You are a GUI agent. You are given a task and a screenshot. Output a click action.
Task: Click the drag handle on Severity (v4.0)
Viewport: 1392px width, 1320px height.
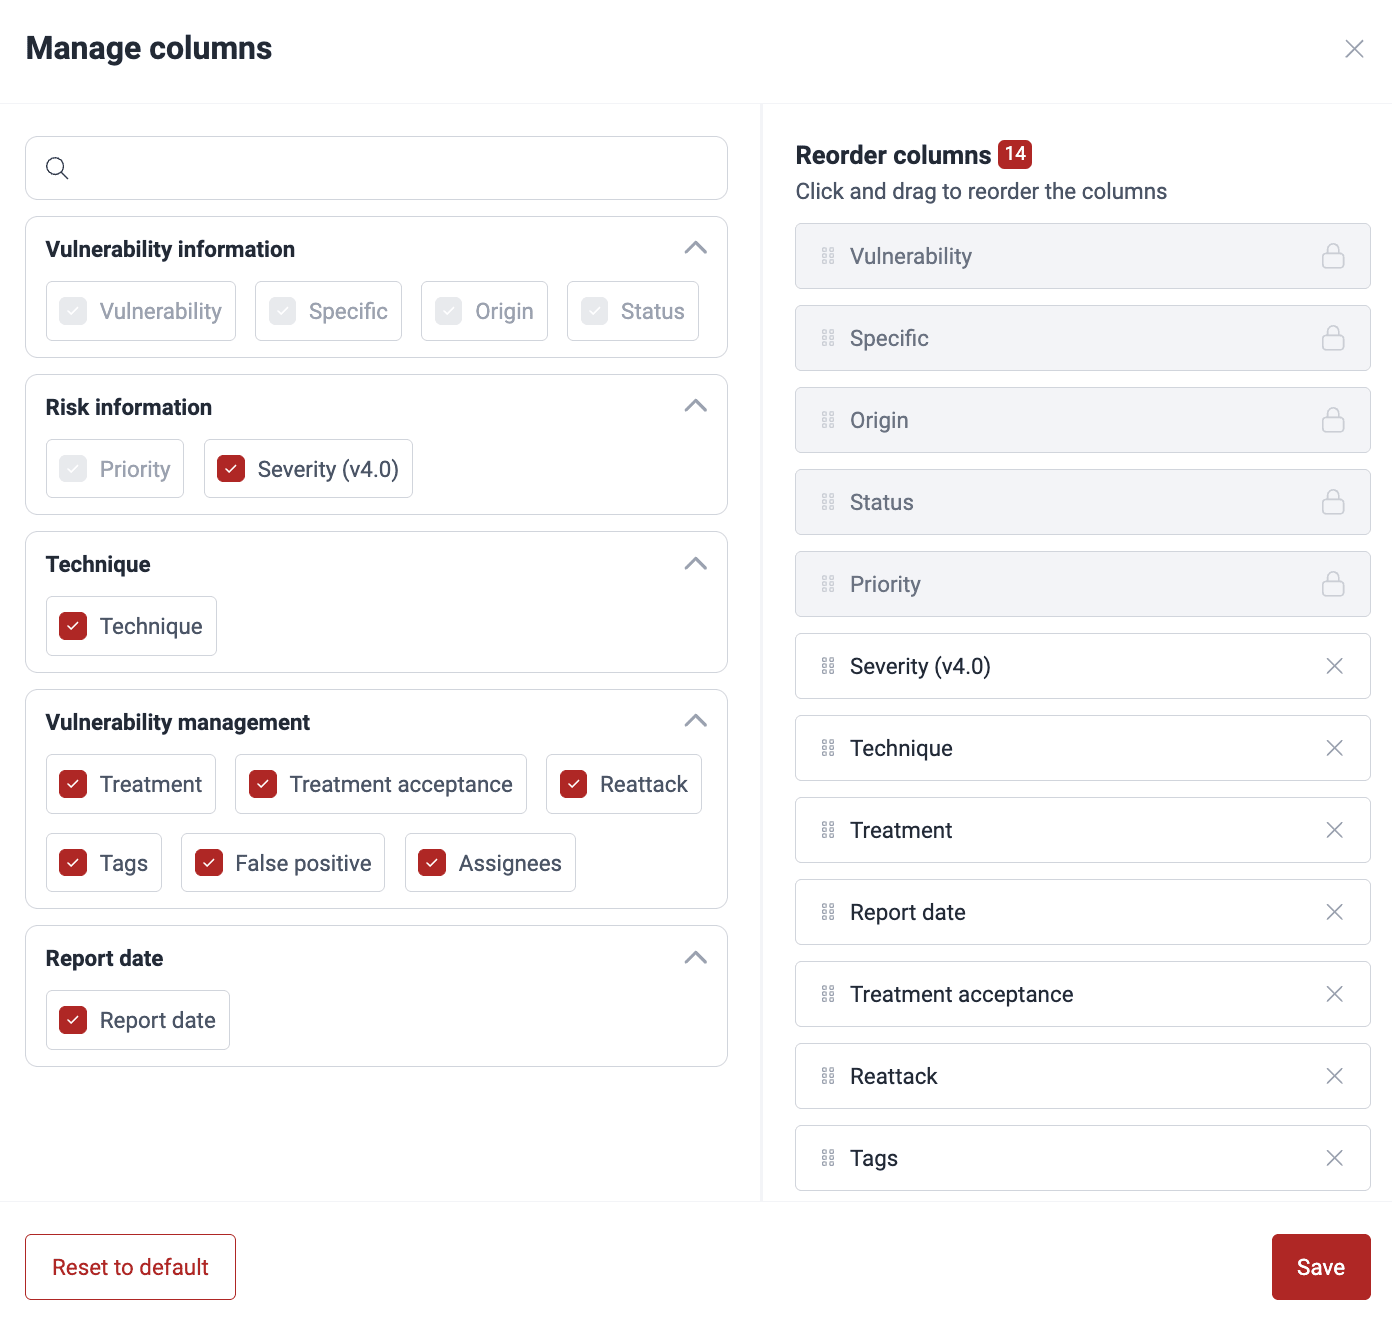[827, 666]
